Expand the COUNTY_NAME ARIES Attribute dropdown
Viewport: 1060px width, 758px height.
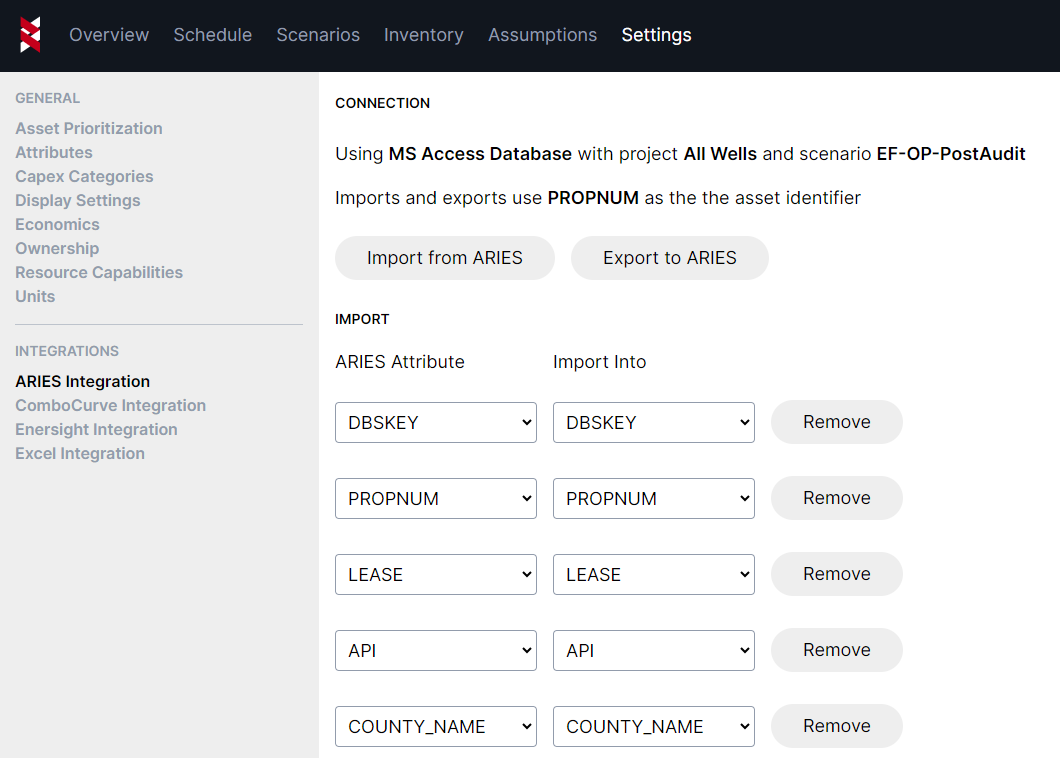(435, 727)
